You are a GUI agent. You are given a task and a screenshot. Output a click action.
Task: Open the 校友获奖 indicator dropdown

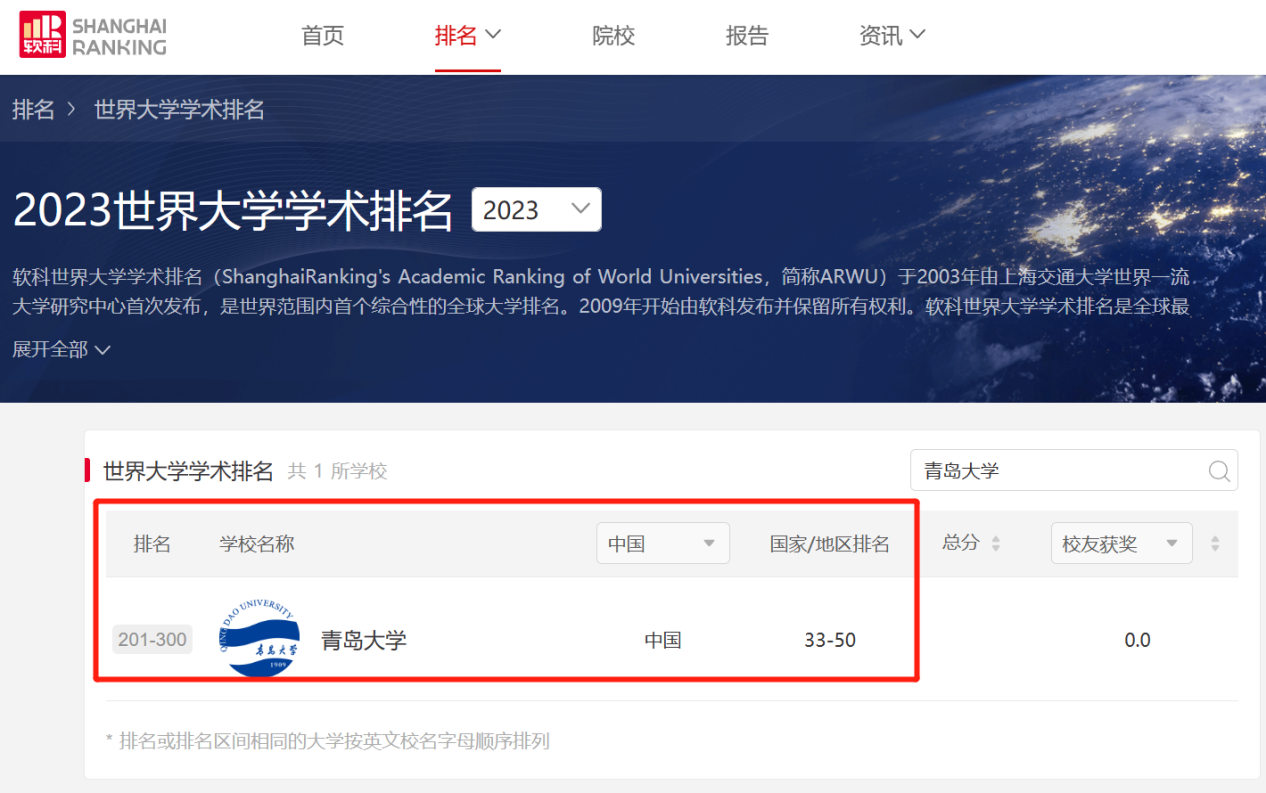[x=1121, y=543]
